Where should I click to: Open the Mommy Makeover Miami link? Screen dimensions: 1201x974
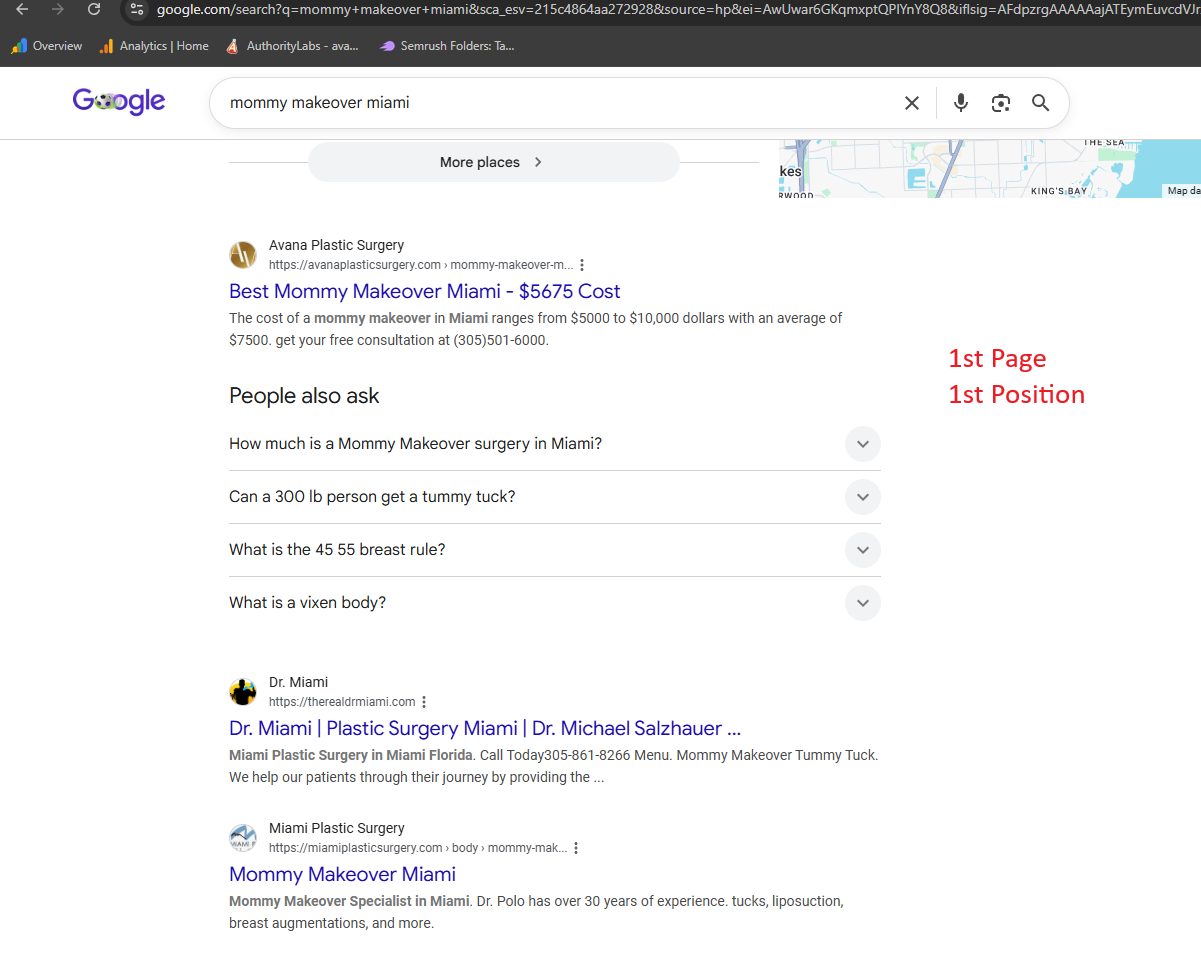click(342, 874)
